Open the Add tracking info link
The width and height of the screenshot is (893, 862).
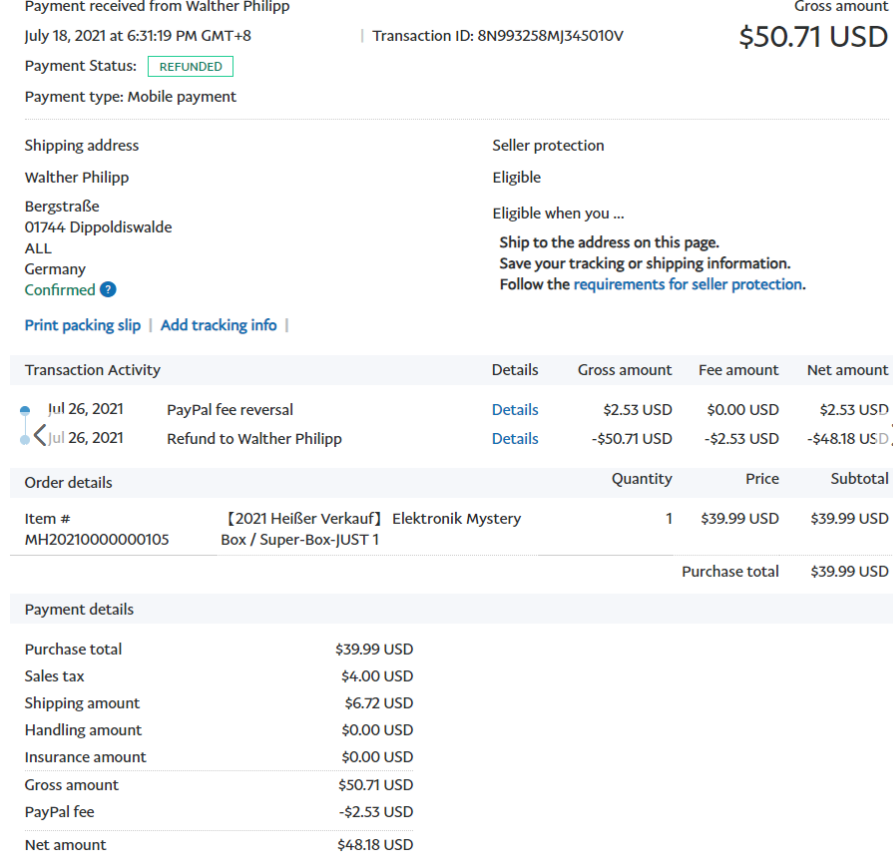[x=218, y=325]
